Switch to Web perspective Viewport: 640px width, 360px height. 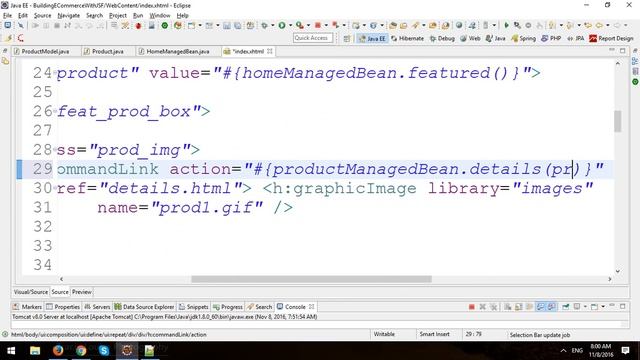point(470,38)
